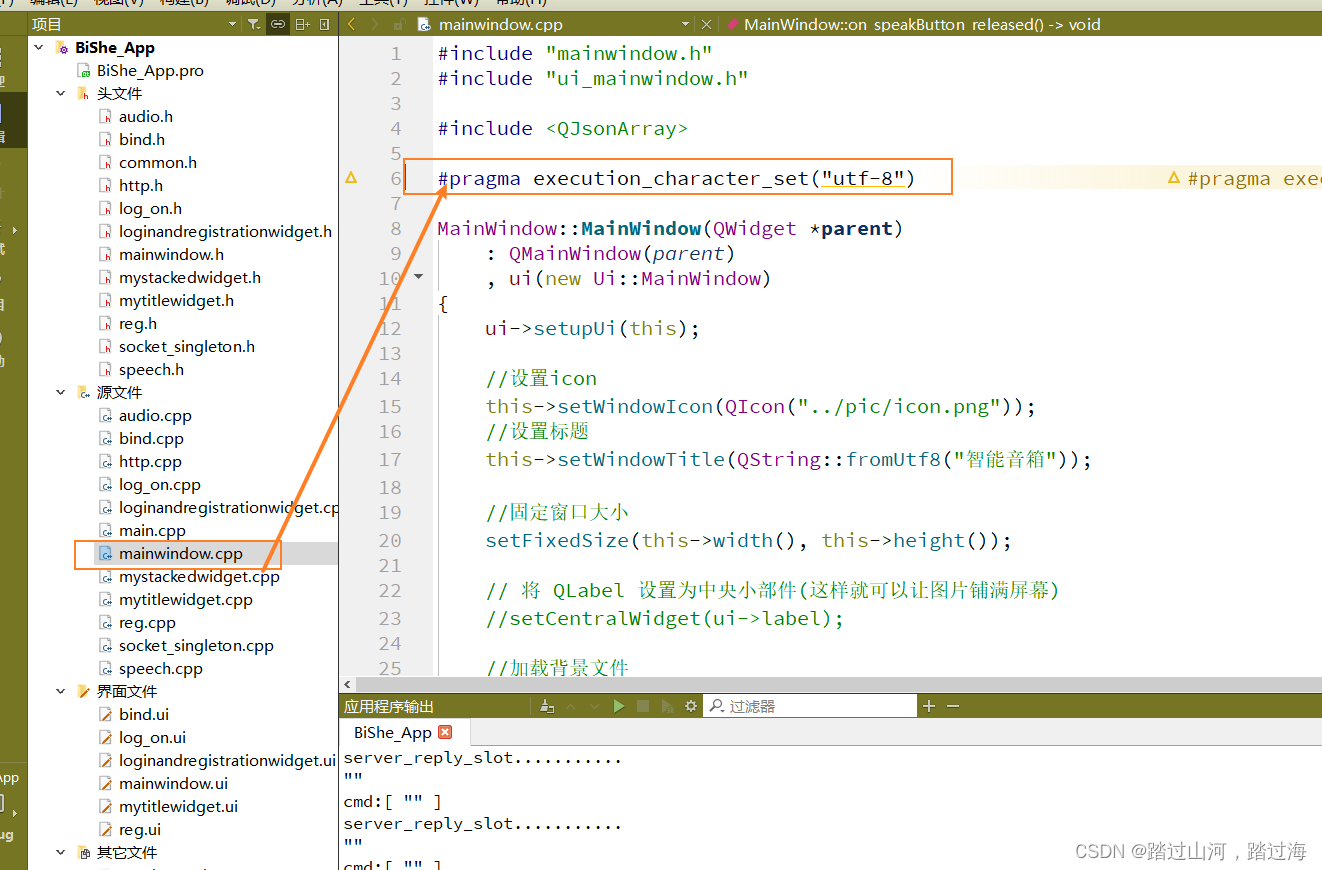The width and height of the screenshot is (1322, 870).
Task: Zoom in output with plus icon
Action: pos(928,706)
